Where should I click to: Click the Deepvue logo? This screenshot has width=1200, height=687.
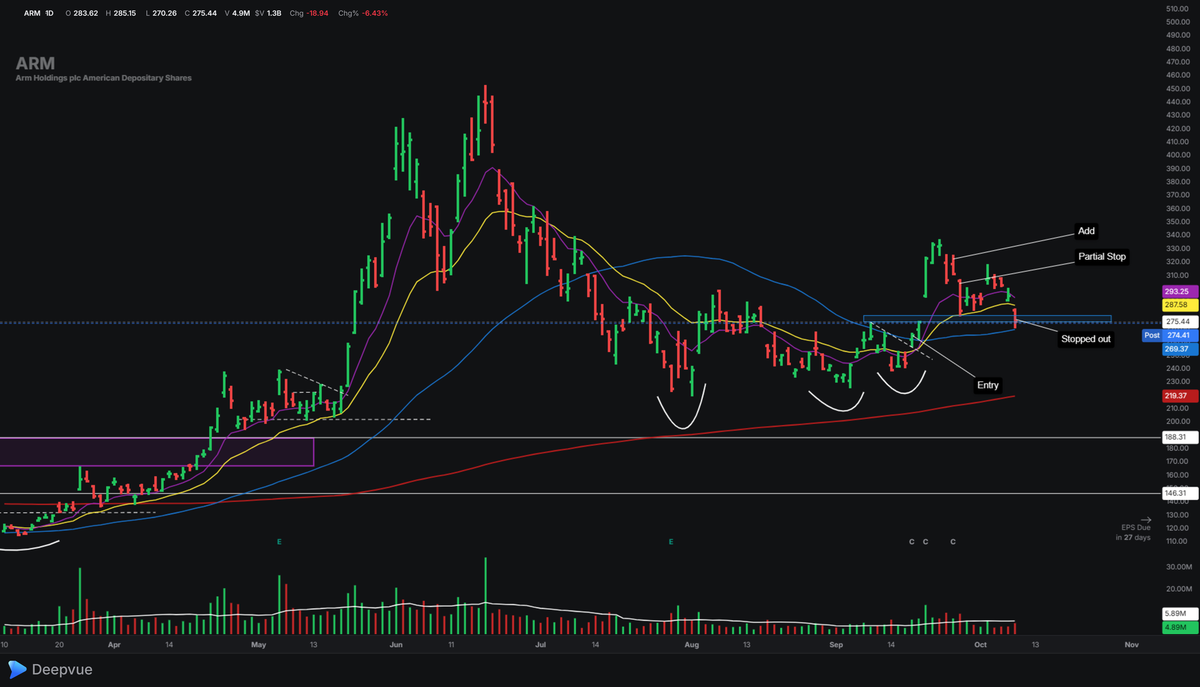50,669
